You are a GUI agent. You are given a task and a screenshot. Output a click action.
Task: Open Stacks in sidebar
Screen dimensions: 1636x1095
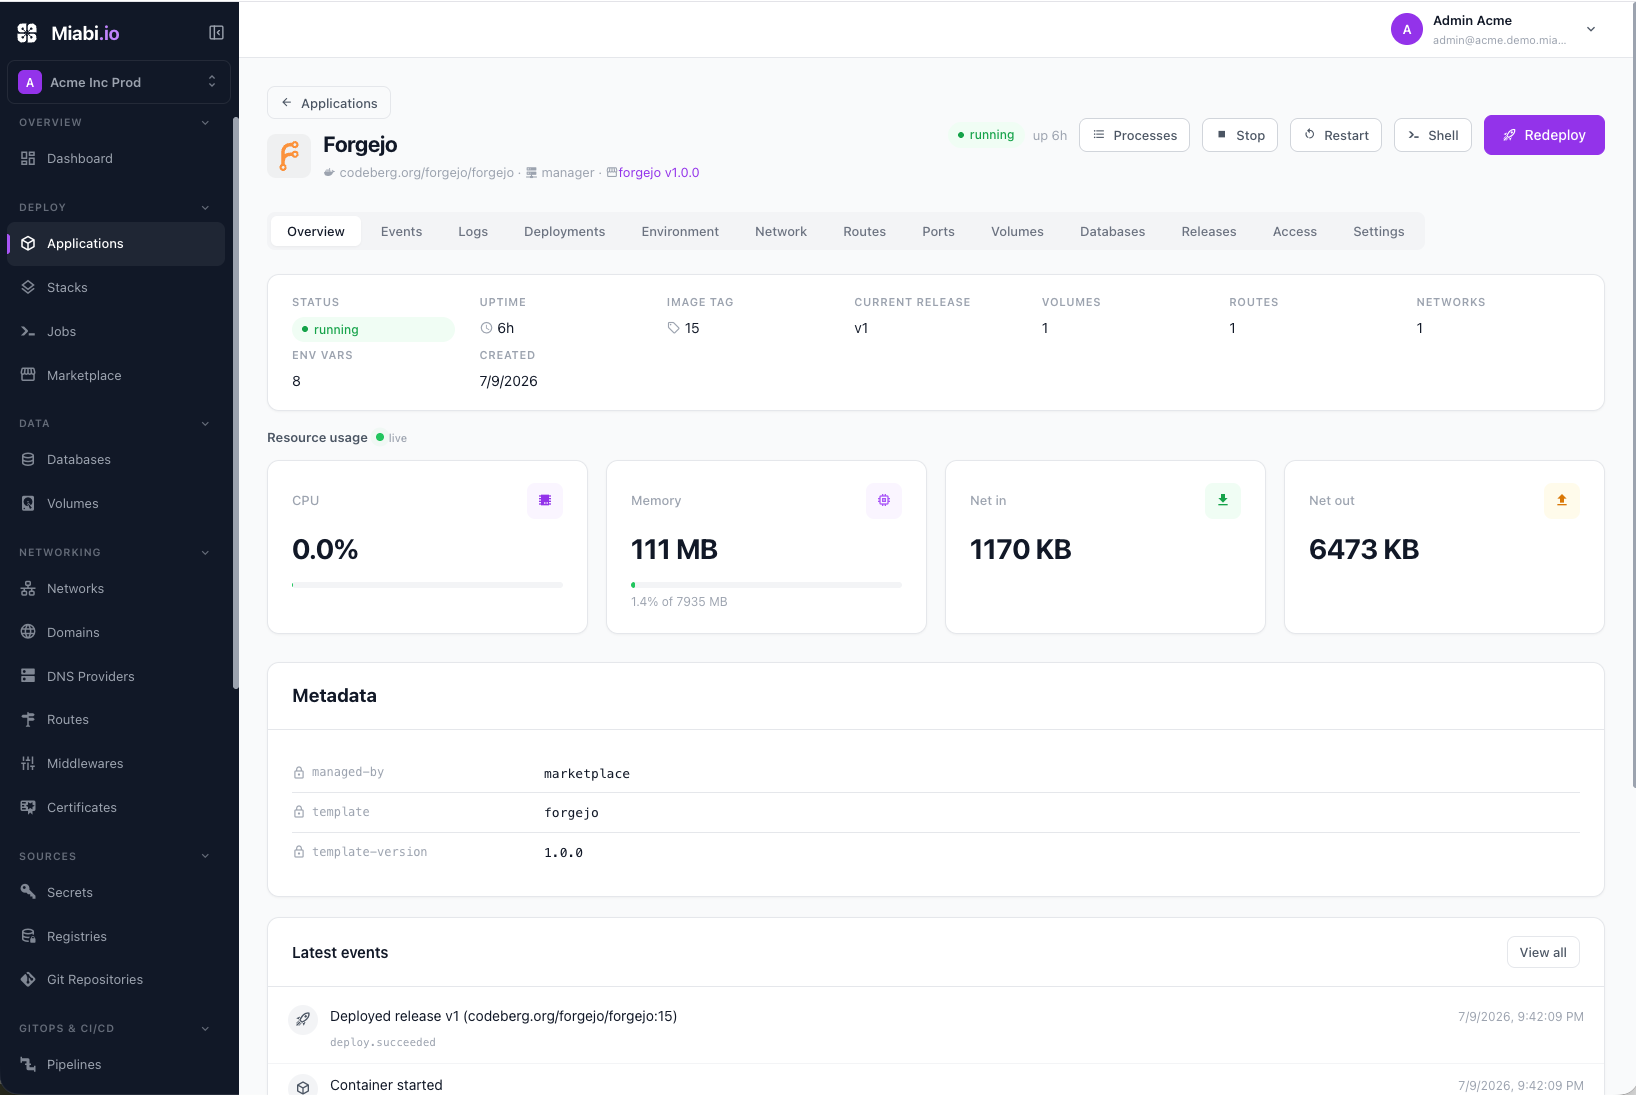116,287
